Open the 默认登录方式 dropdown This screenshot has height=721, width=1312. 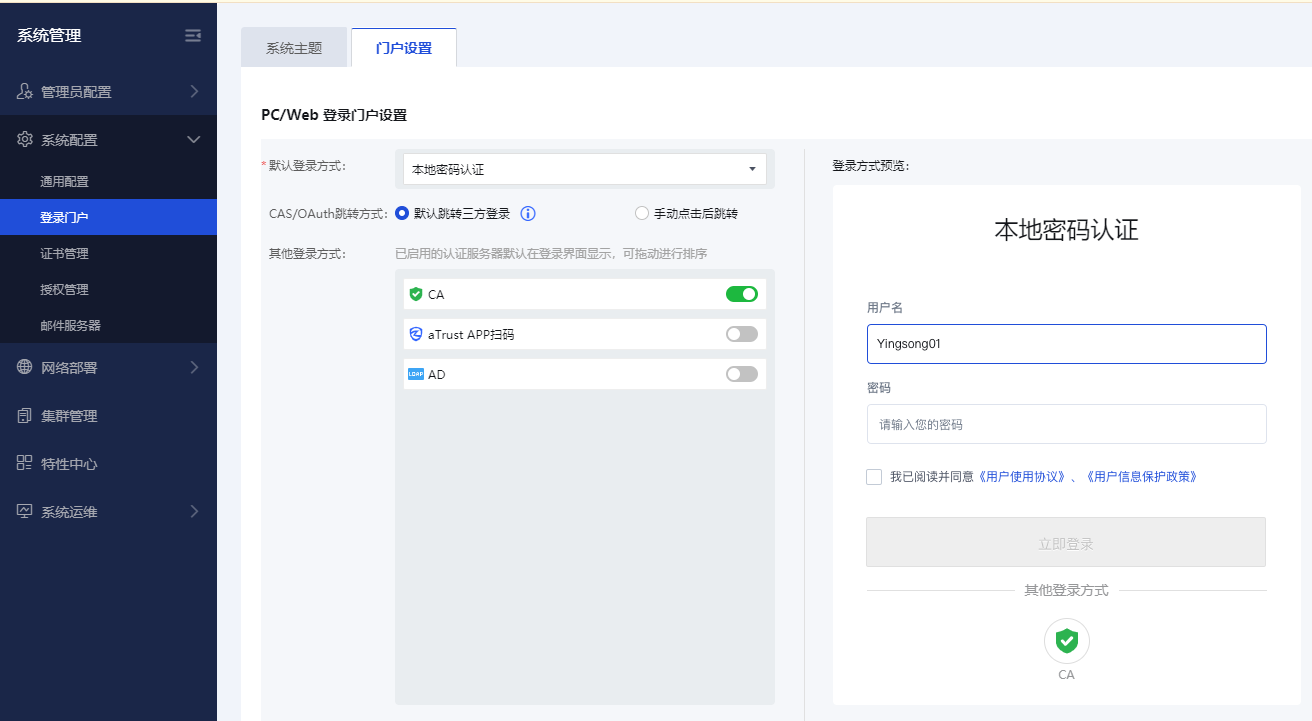(584, 170)
